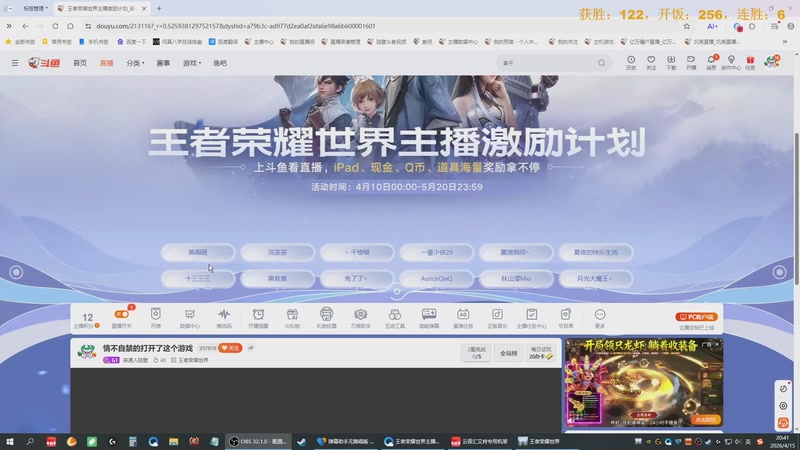Select the 月光大魔王 streamer pill
Viewport: 800px width, 450px height.
[x=596, y=279]
